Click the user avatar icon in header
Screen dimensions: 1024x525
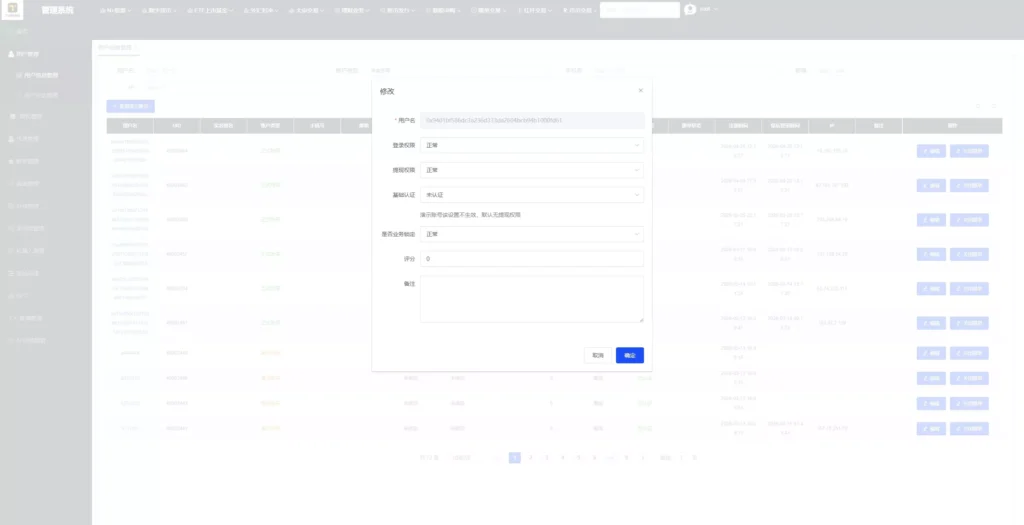point(690,10)
